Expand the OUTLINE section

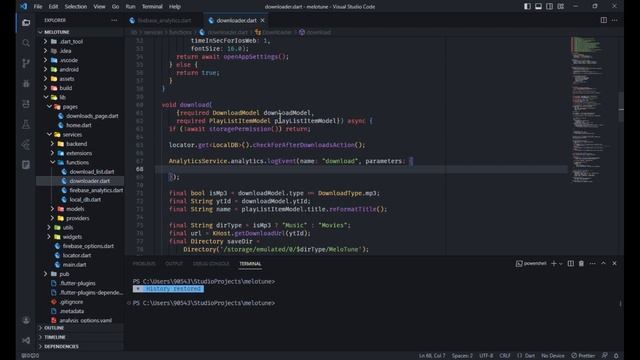click(80, 328)
